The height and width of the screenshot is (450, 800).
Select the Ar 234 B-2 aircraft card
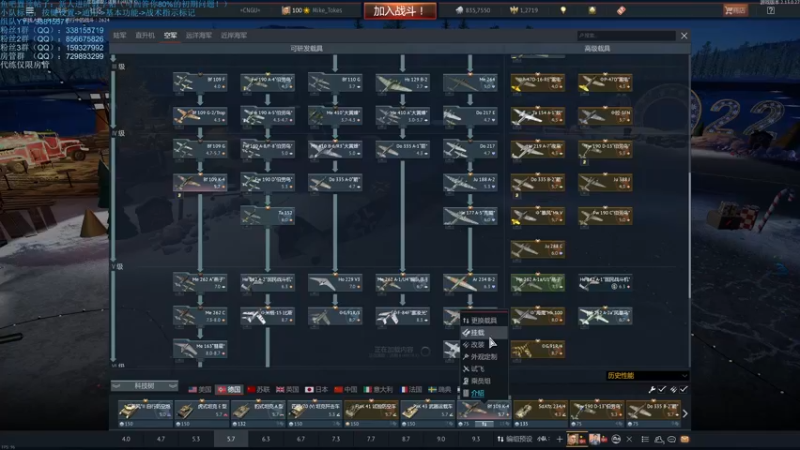coord(470,283)
